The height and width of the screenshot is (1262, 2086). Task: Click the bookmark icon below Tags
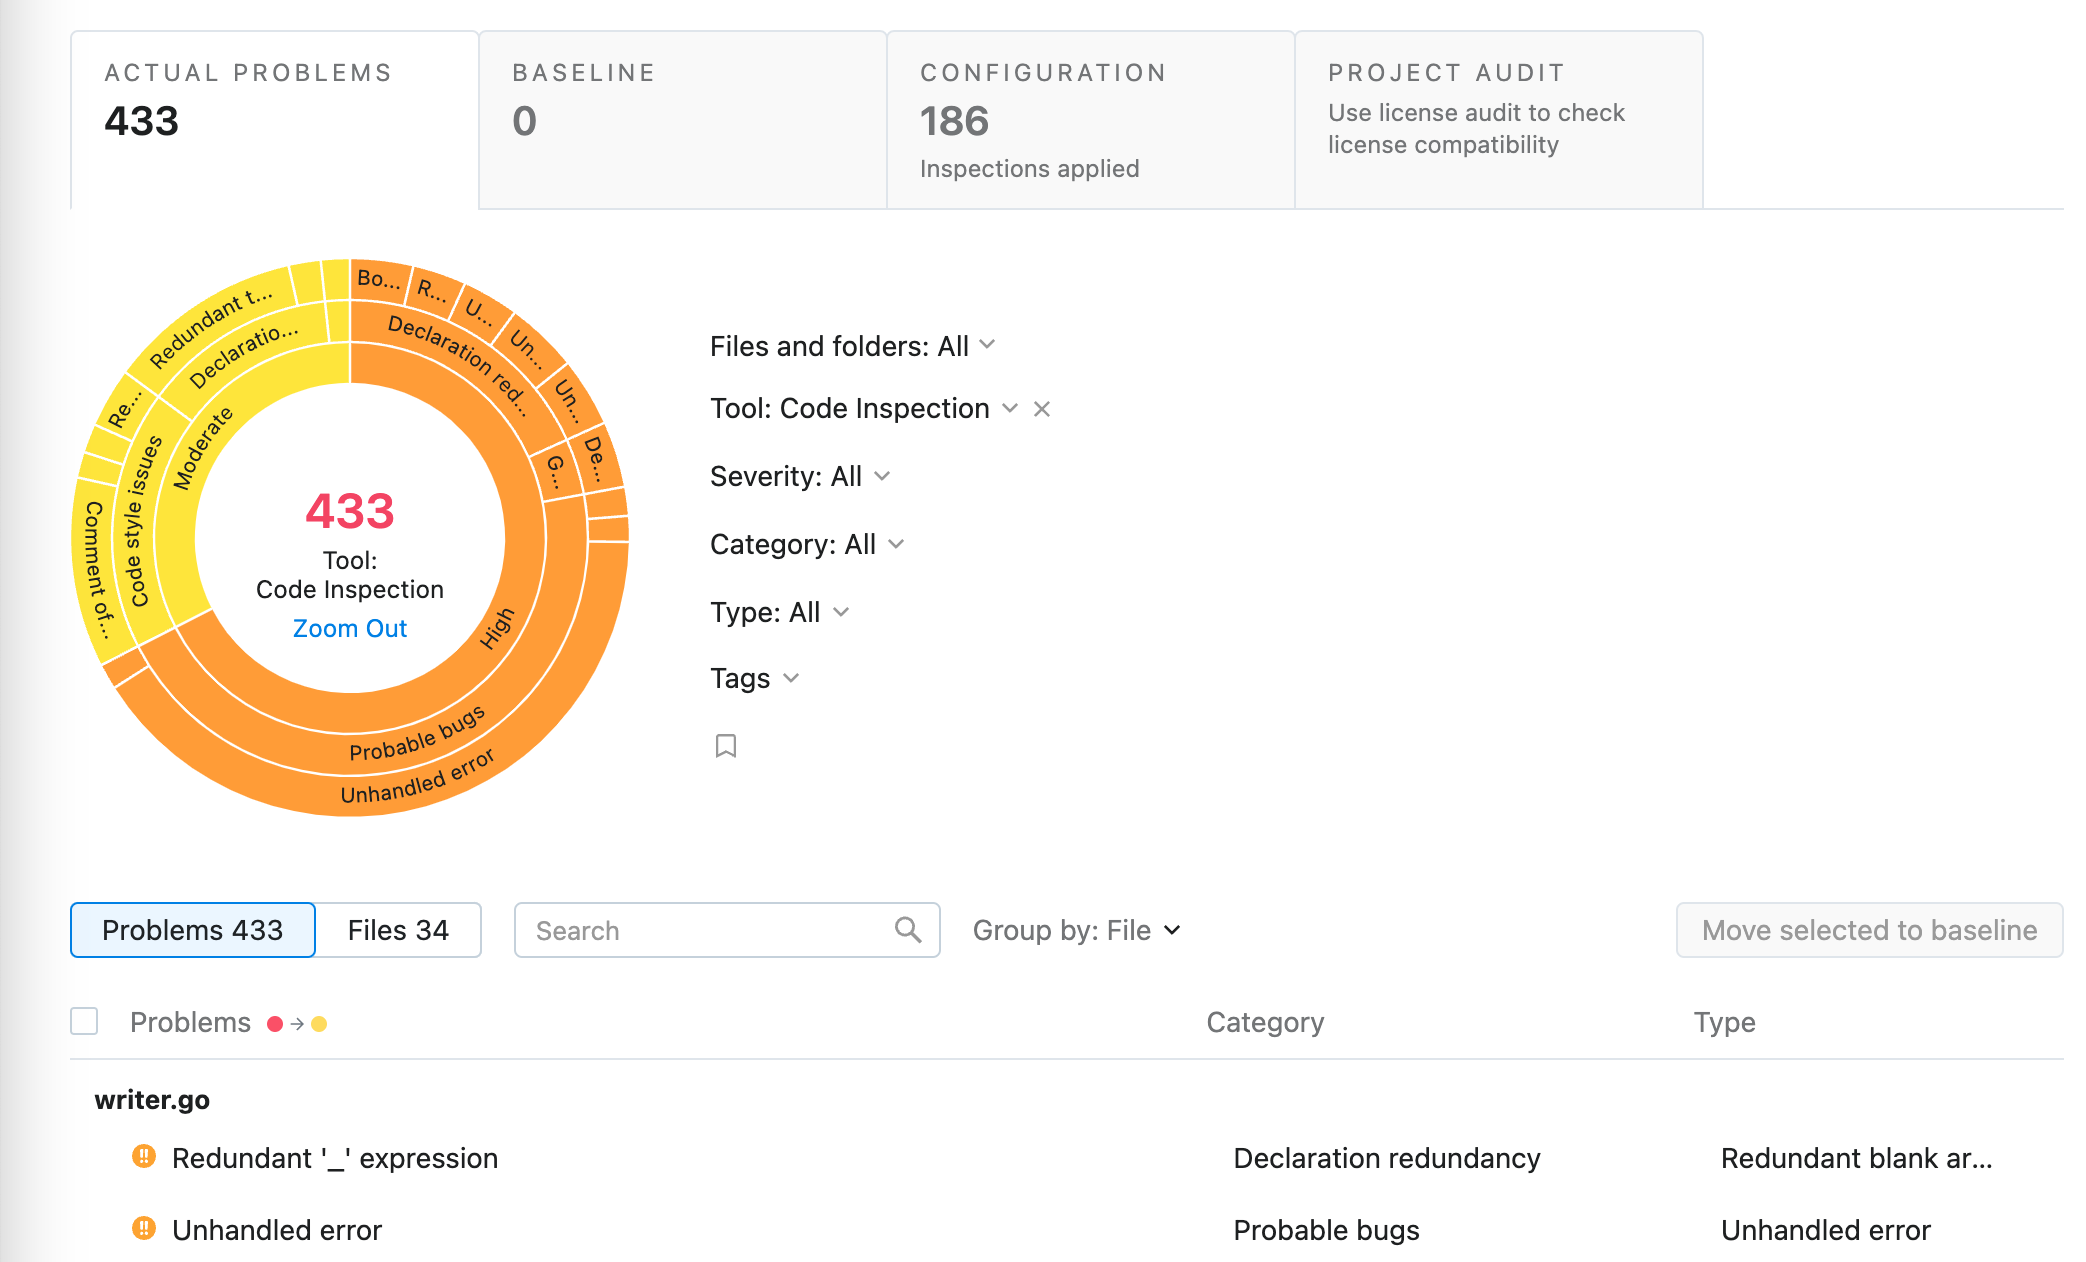[x=726, y=746]
